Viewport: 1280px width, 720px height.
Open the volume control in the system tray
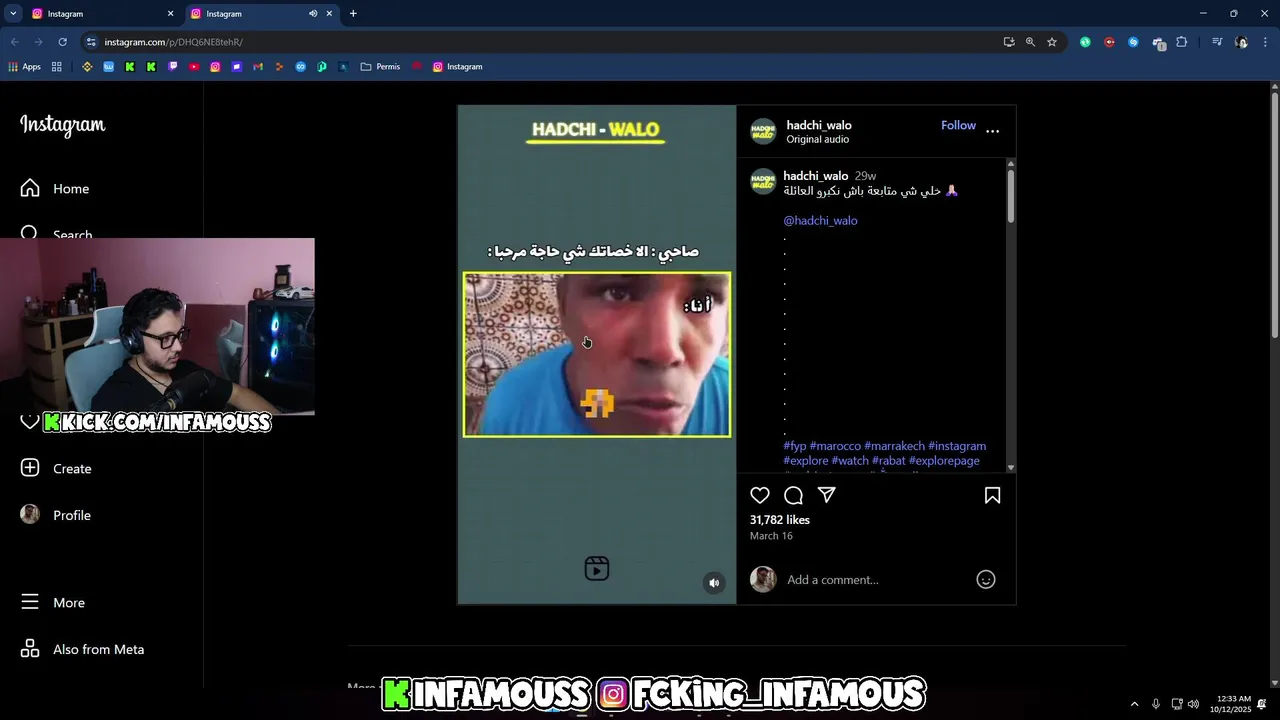point(1193,704)
